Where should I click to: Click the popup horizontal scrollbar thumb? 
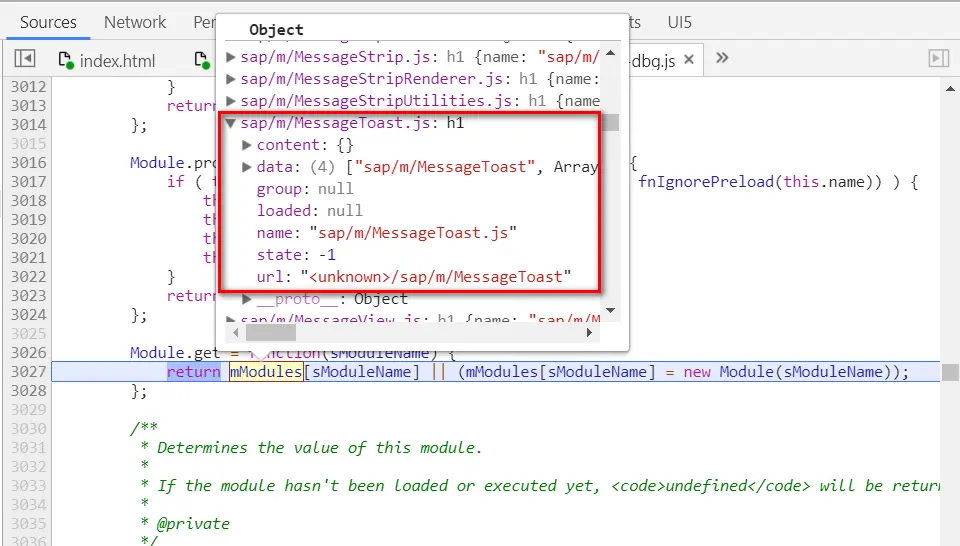click(x=271, y=332)
